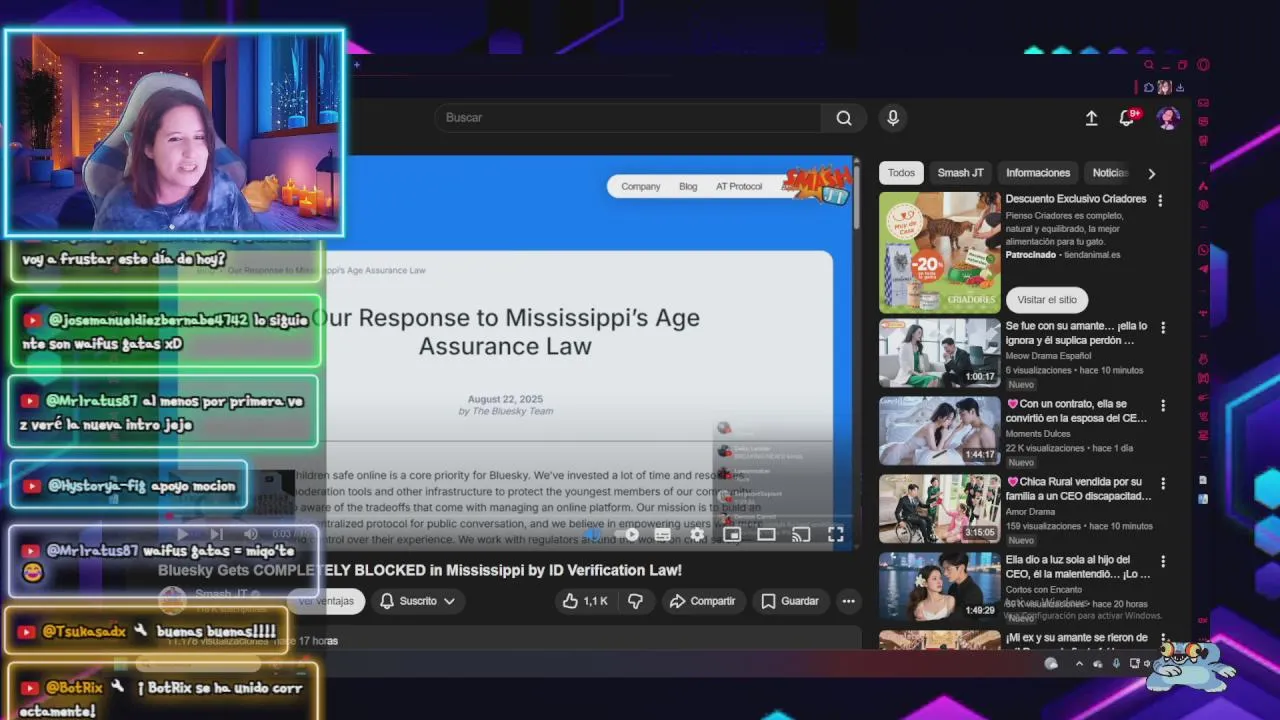Click AT Protocol link in Bluesky header

pos(739,186)
